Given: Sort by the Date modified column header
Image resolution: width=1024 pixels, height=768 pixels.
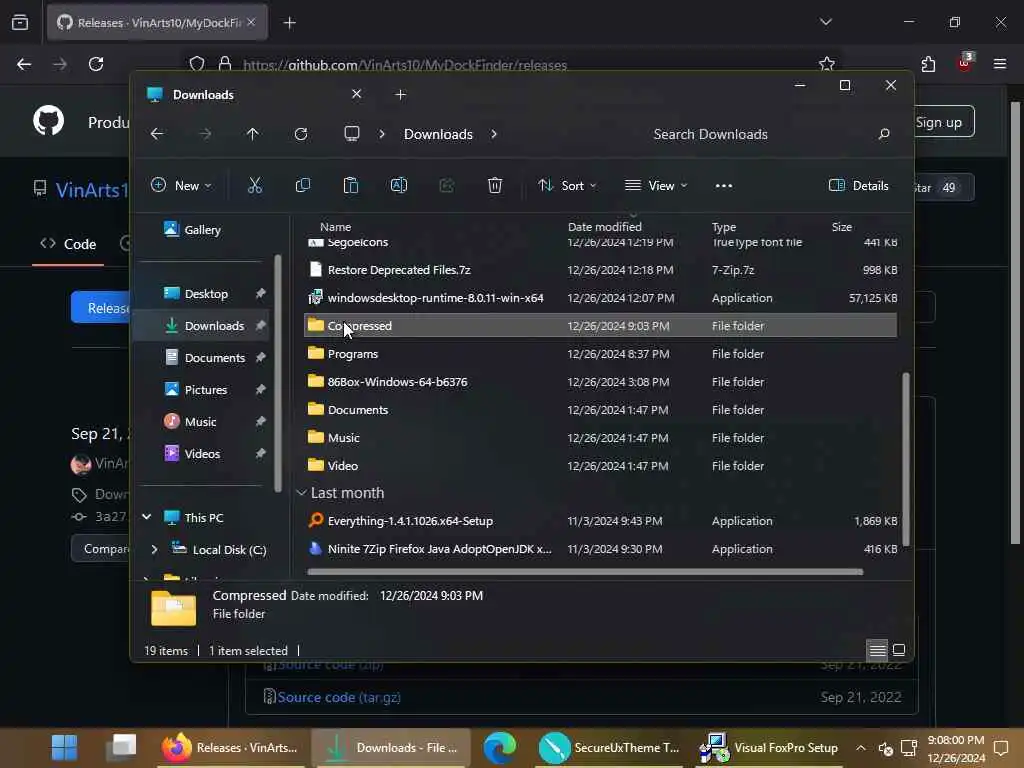Looking at the screenshot, I should [604, 227].
